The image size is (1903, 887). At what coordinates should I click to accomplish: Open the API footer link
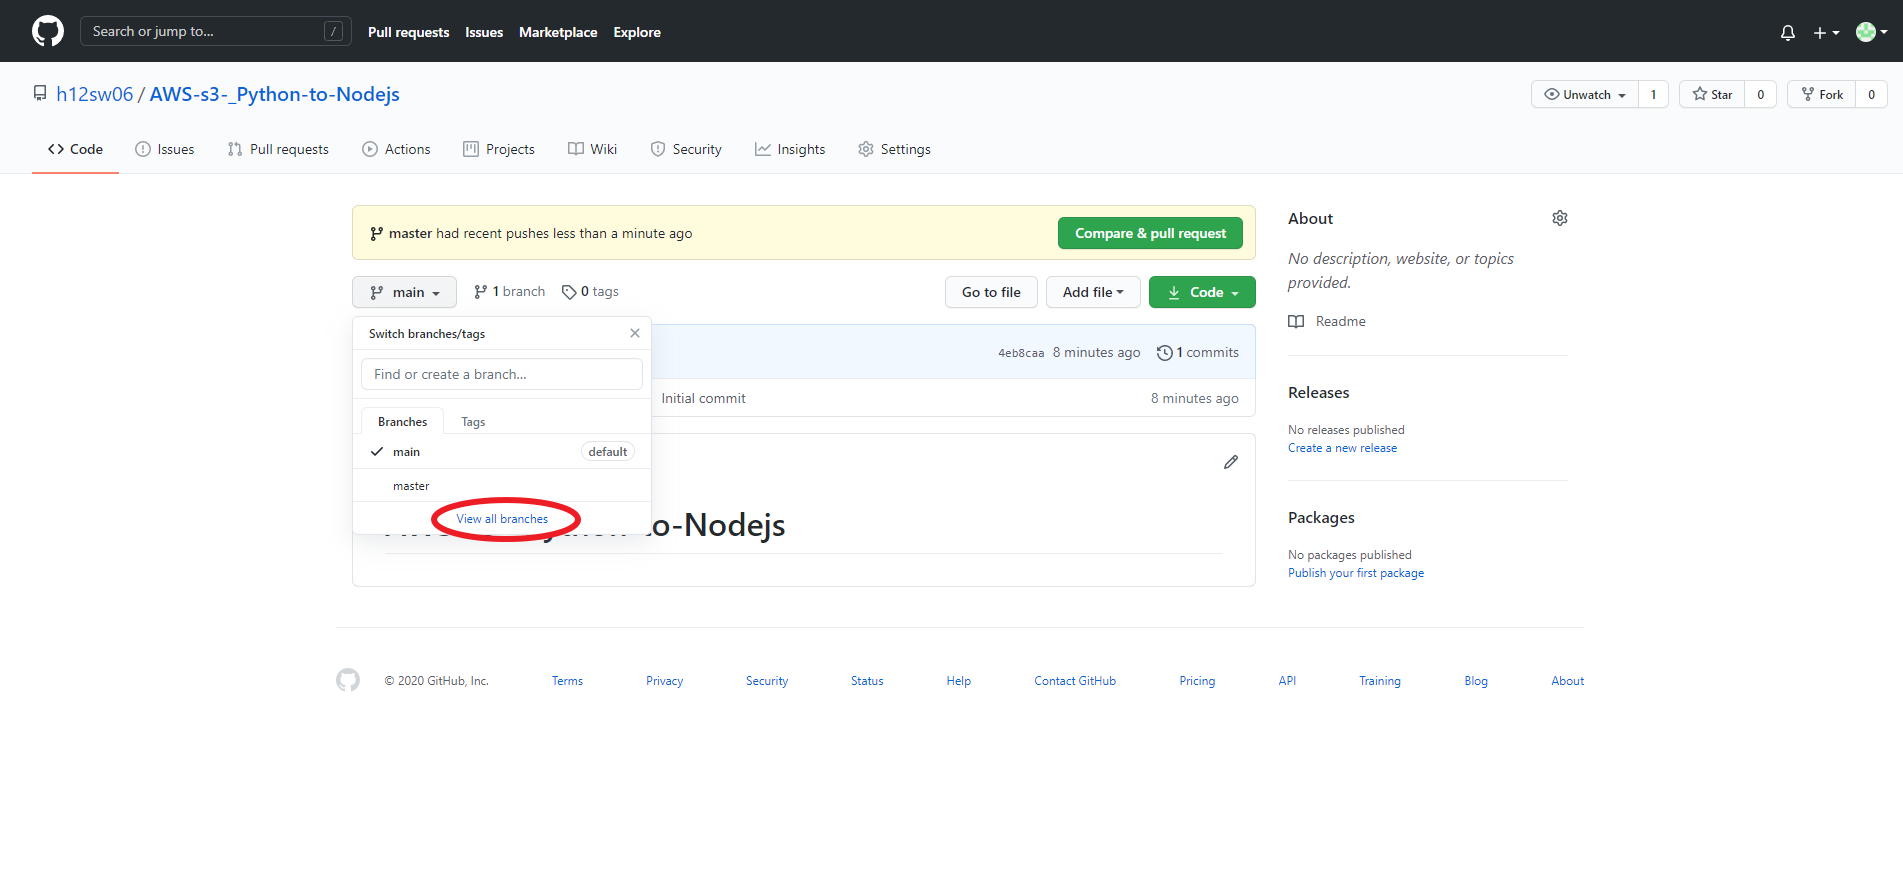1287,681
